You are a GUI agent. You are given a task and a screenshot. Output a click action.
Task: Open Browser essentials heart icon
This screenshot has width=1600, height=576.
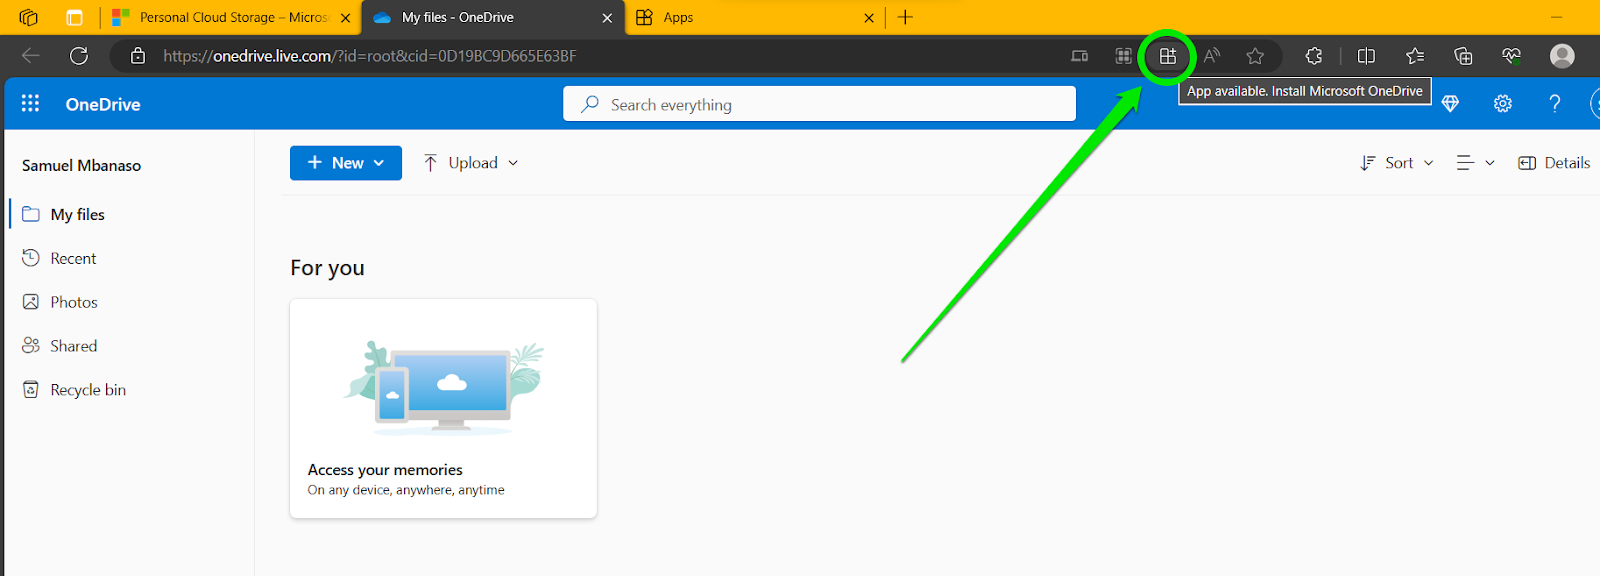[1511, 56]
